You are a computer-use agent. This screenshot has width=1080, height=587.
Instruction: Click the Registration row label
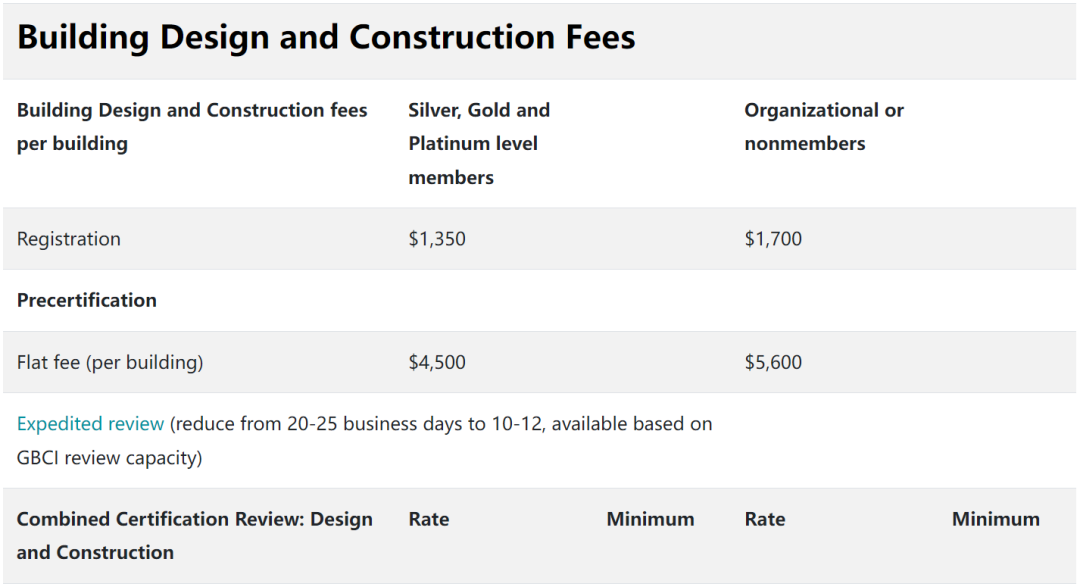click(x=69, y=239)
